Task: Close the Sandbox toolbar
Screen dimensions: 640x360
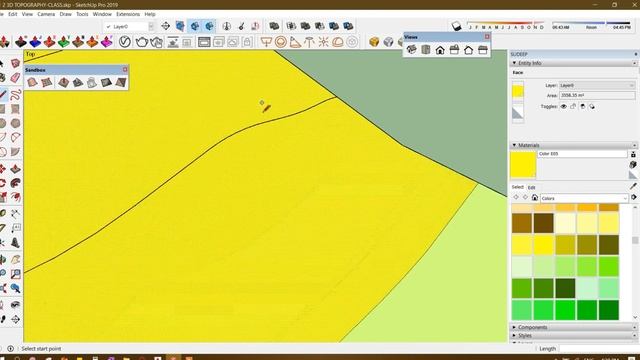Action: coord(125,70)
